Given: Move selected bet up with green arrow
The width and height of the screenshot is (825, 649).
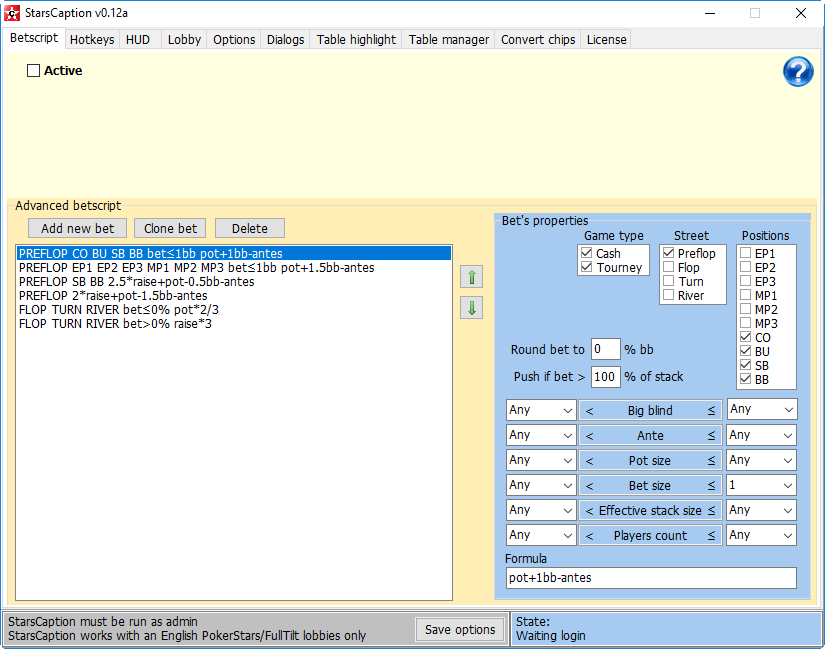Looking at the screenshot, I should pos(471,277).
